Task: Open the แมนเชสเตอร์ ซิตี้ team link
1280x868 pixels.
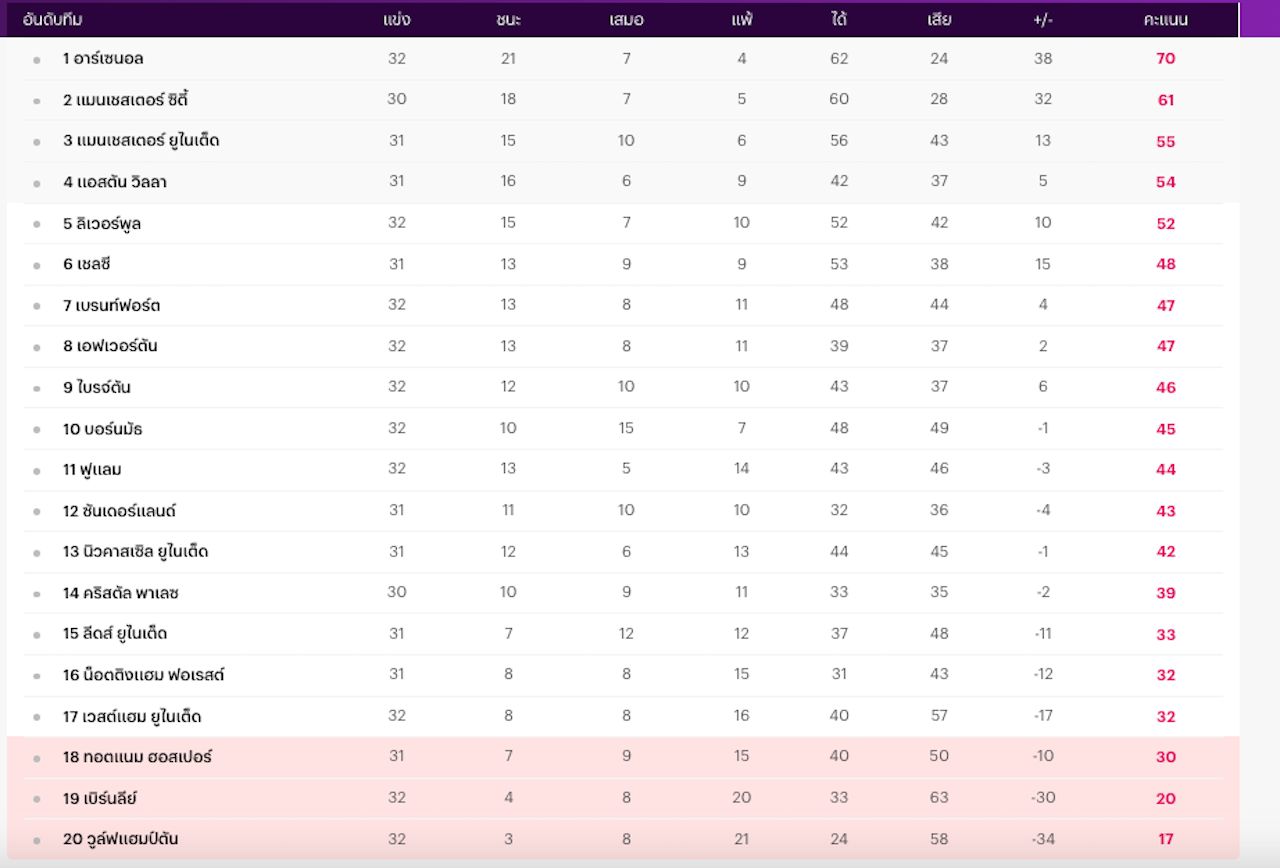Action: 126,100
